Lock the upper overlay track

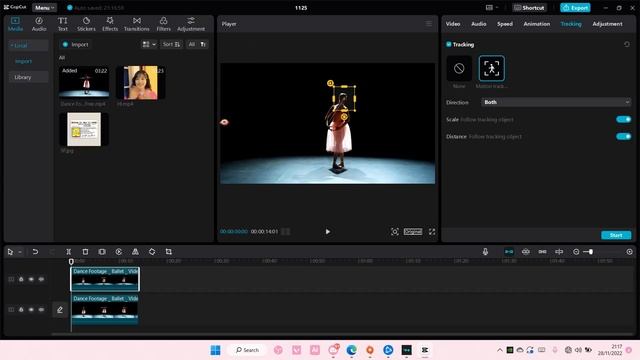21,279
